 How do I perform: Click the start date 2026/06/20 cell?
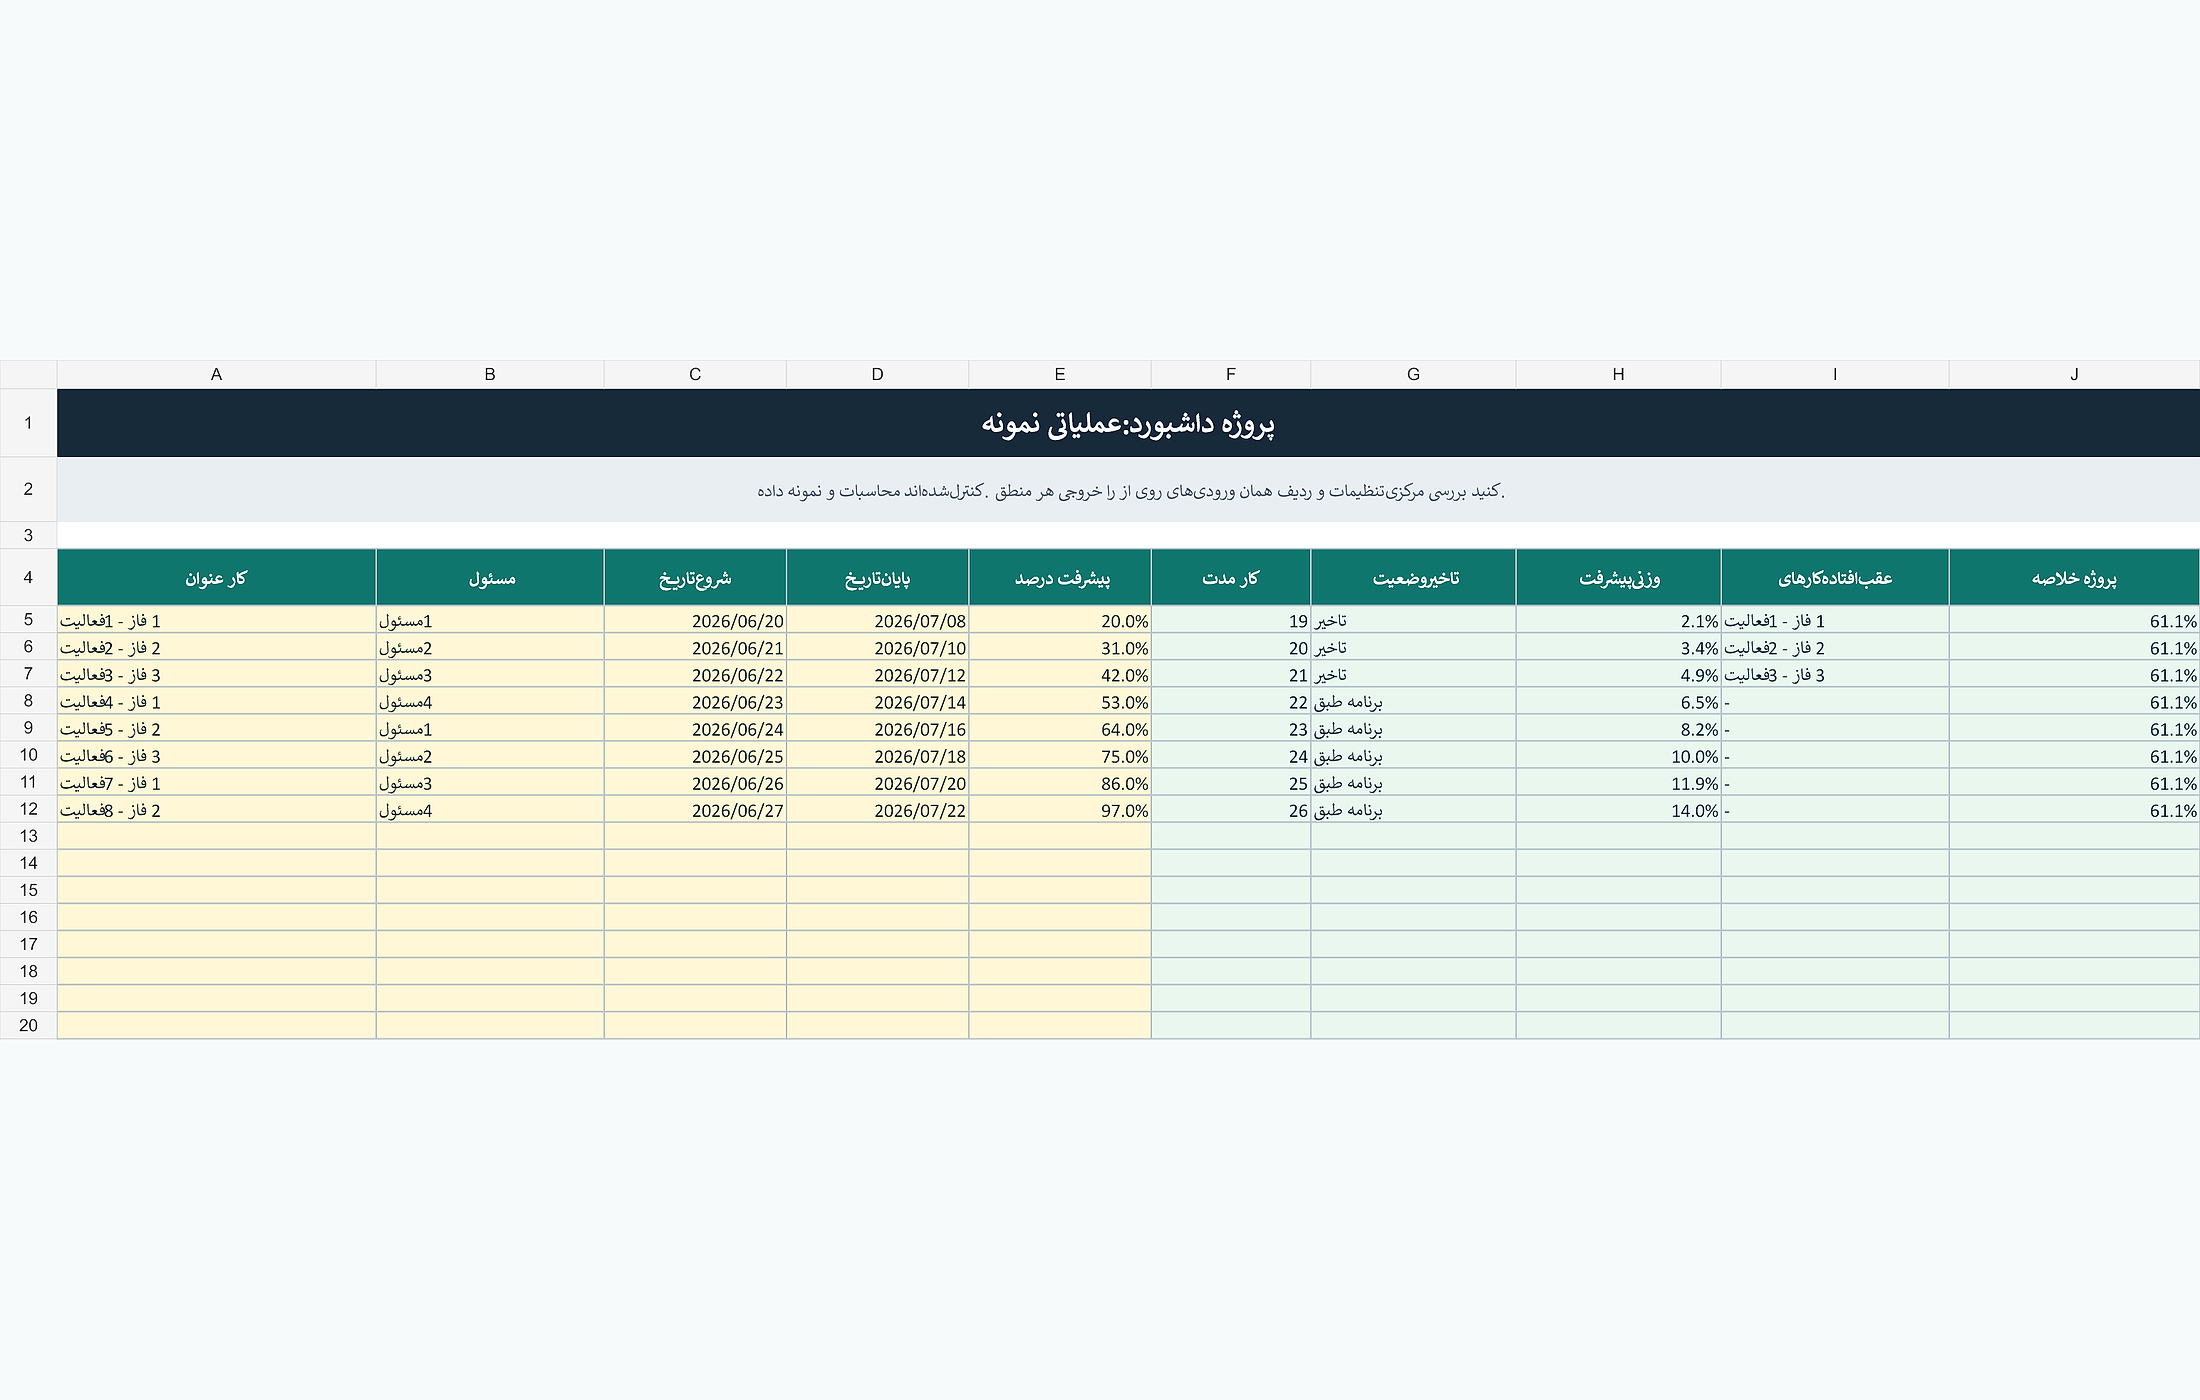[x=695, y=620]
